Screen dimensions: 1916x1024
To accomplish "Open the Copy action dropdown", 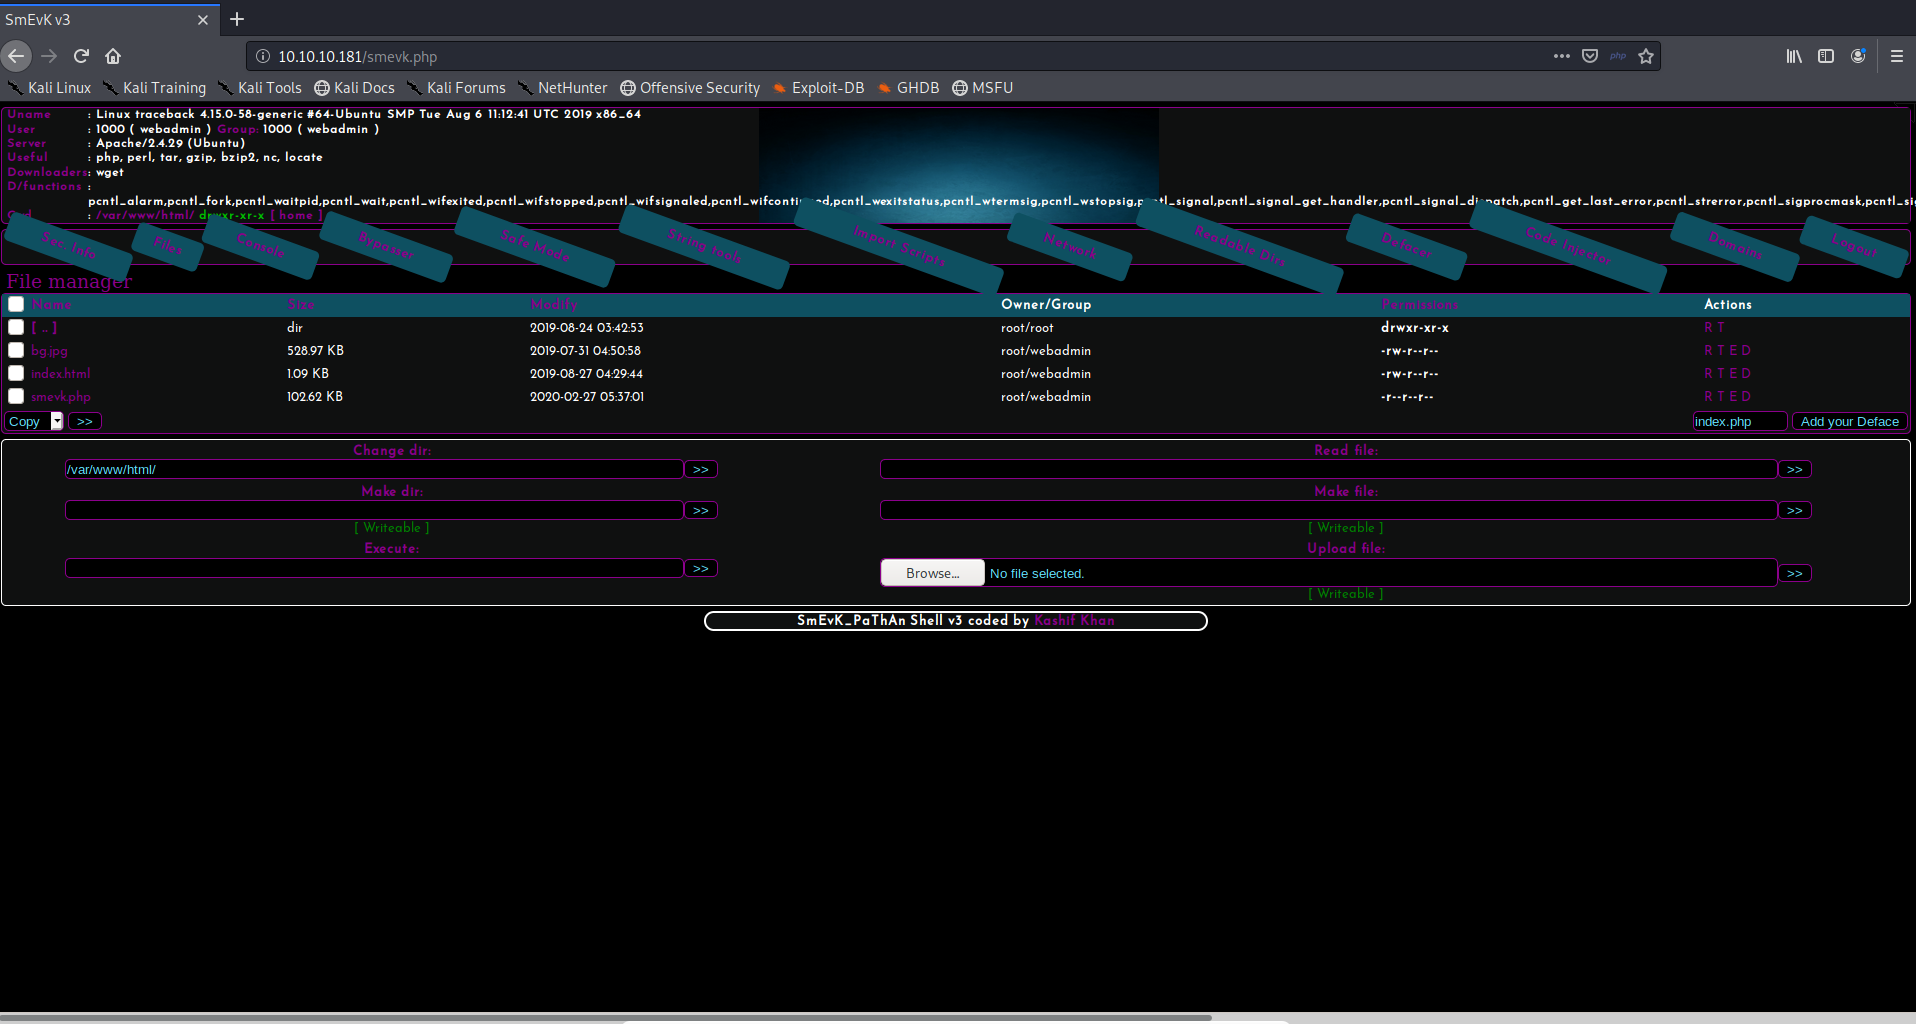I will [35, 421].
